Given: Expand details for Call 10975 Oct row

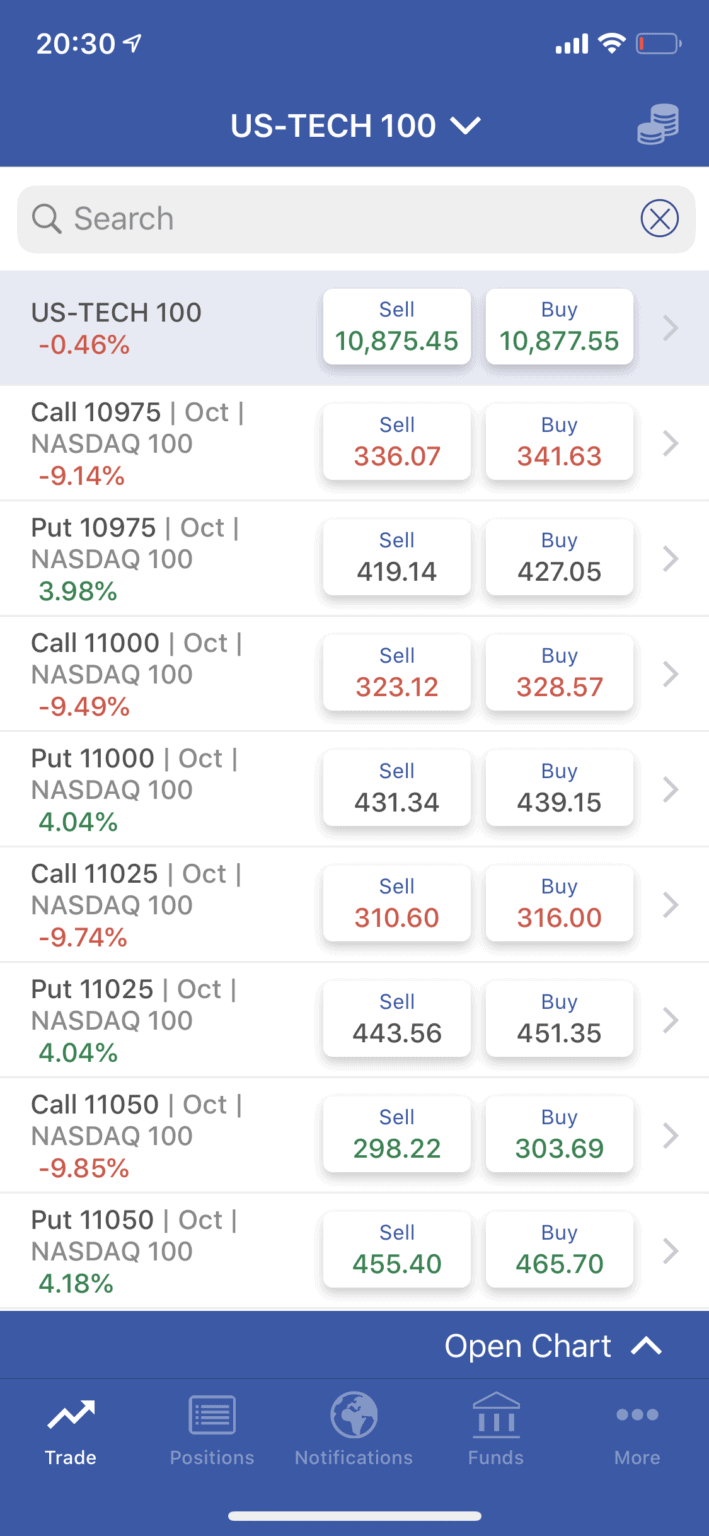Looking at the screenshot, I should (670, 443).
